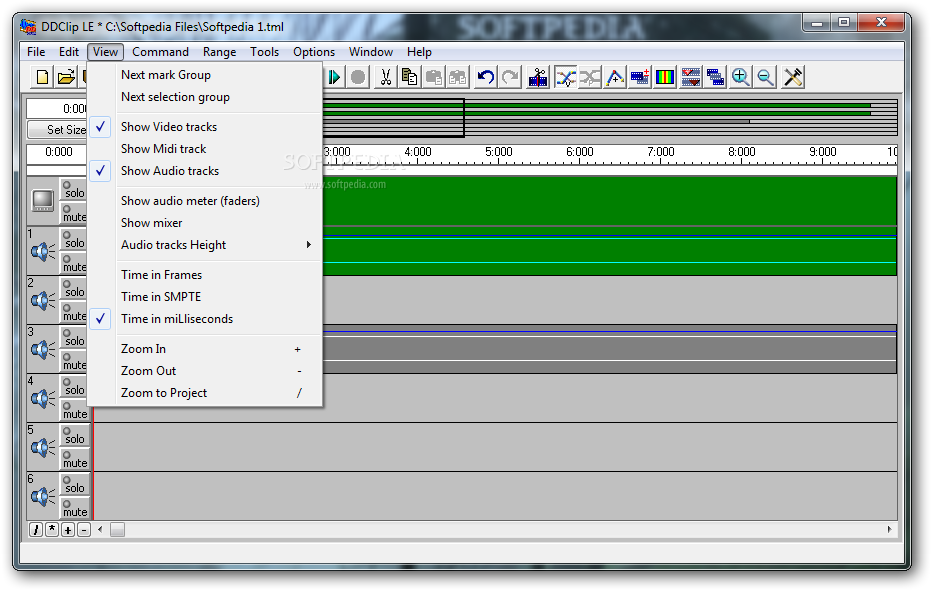Enable Show Midi track option
This screenshot has height=591, width=932.
[205, 149]
